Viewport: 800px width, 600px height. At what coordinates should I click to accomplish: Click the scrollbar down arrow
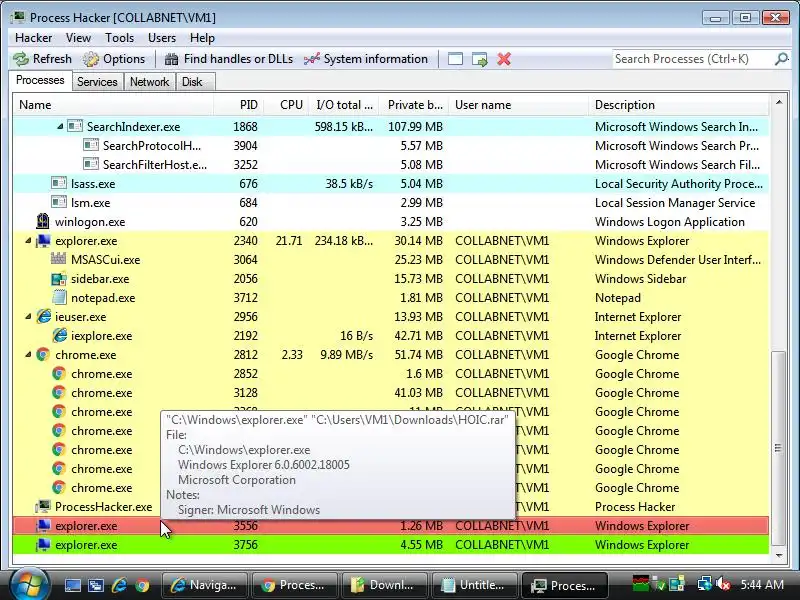pyautogui.click(x=779, y=555)
